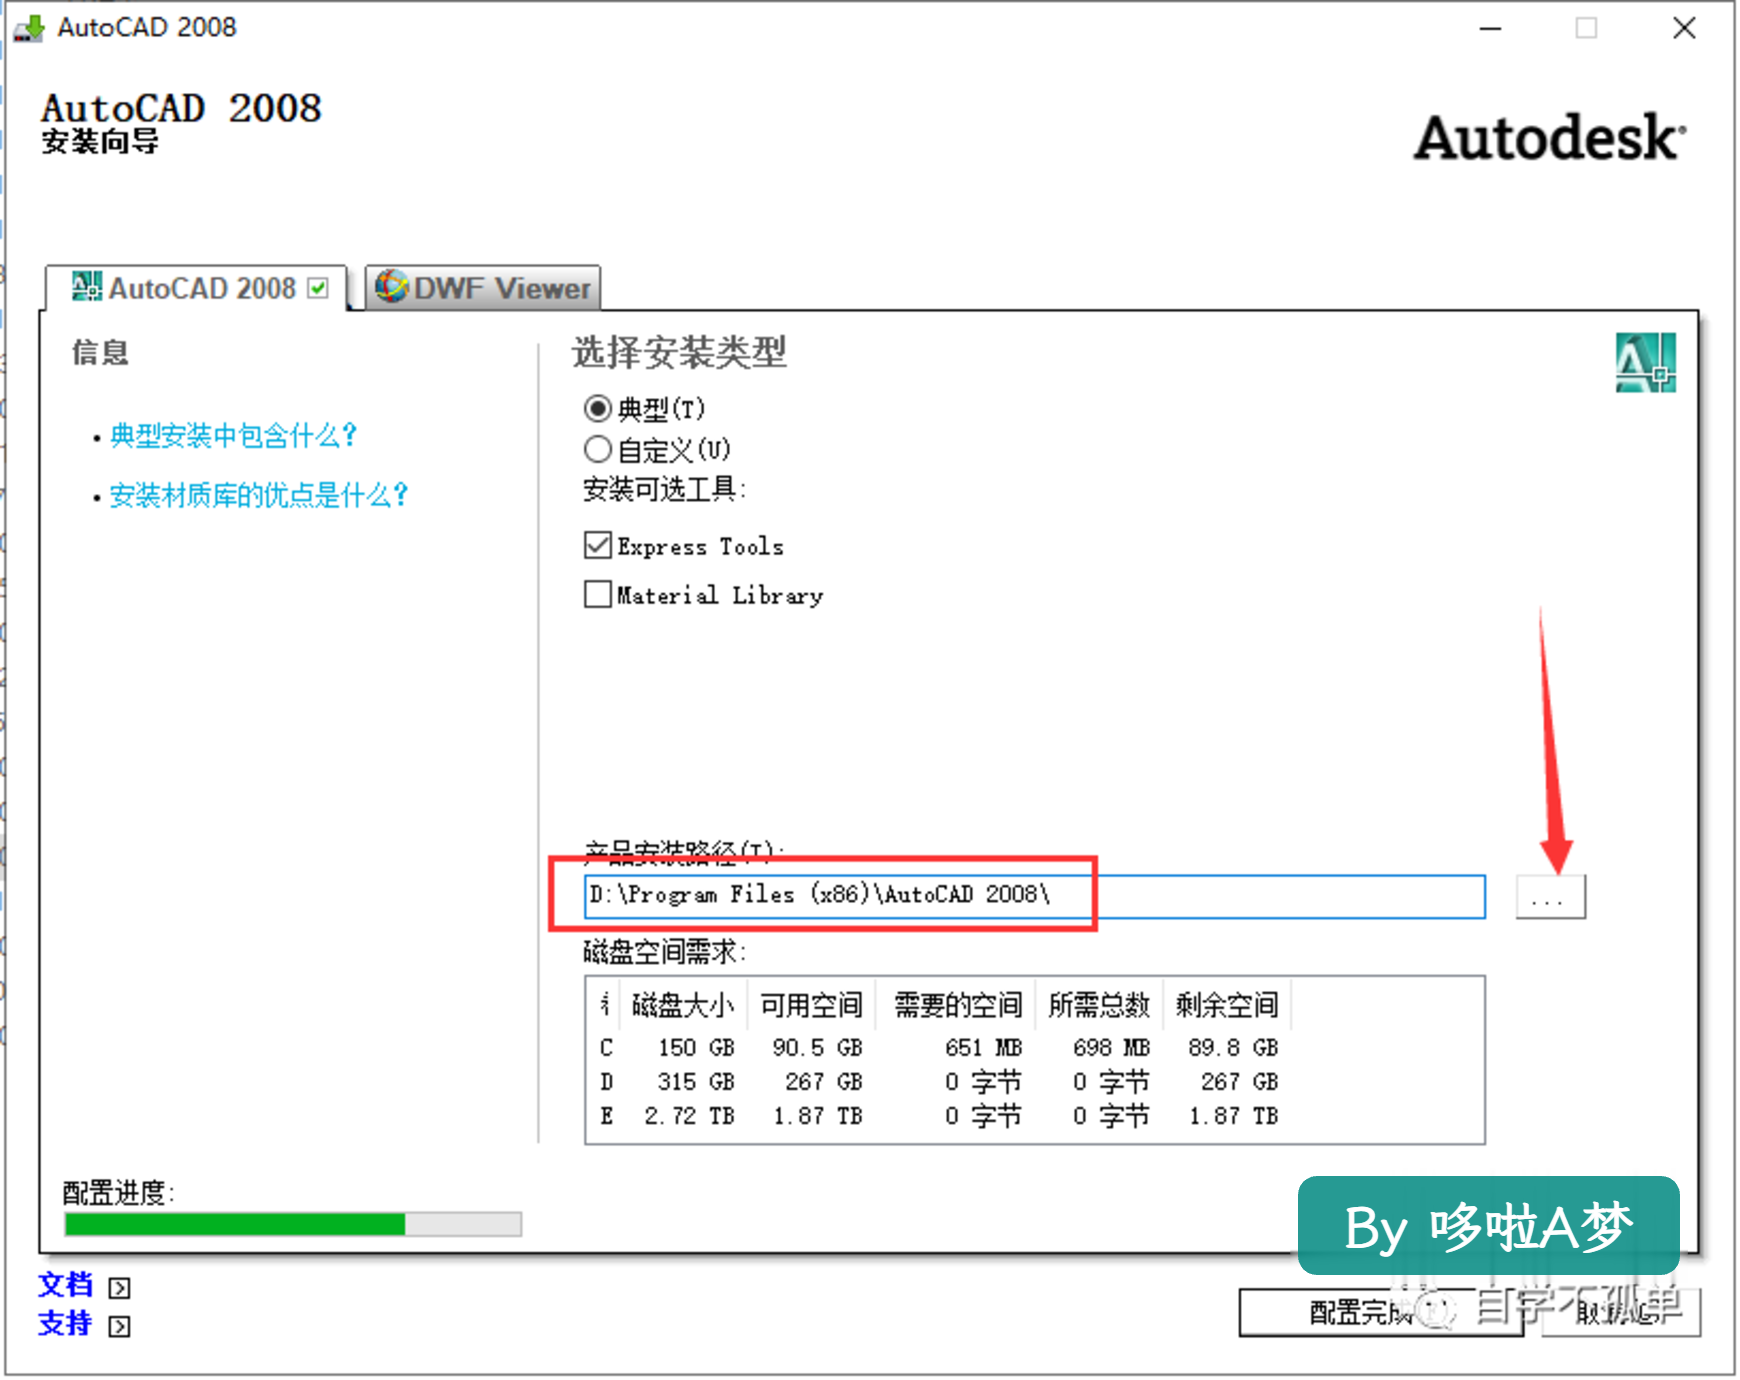
Task: Close the AutoCAD 2008 installer window
Action: point(1684,28)
